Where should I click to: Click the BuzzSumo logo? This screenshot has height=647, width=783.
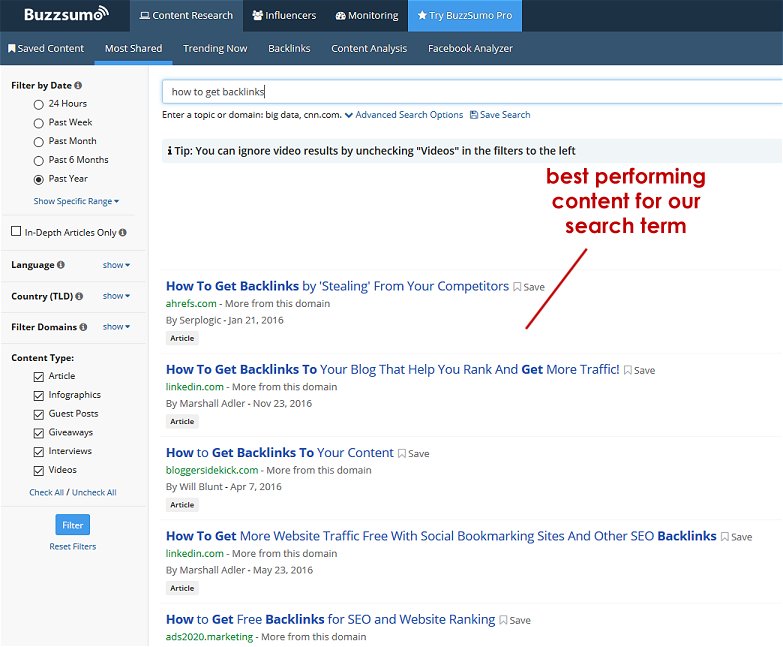(66, 14)
